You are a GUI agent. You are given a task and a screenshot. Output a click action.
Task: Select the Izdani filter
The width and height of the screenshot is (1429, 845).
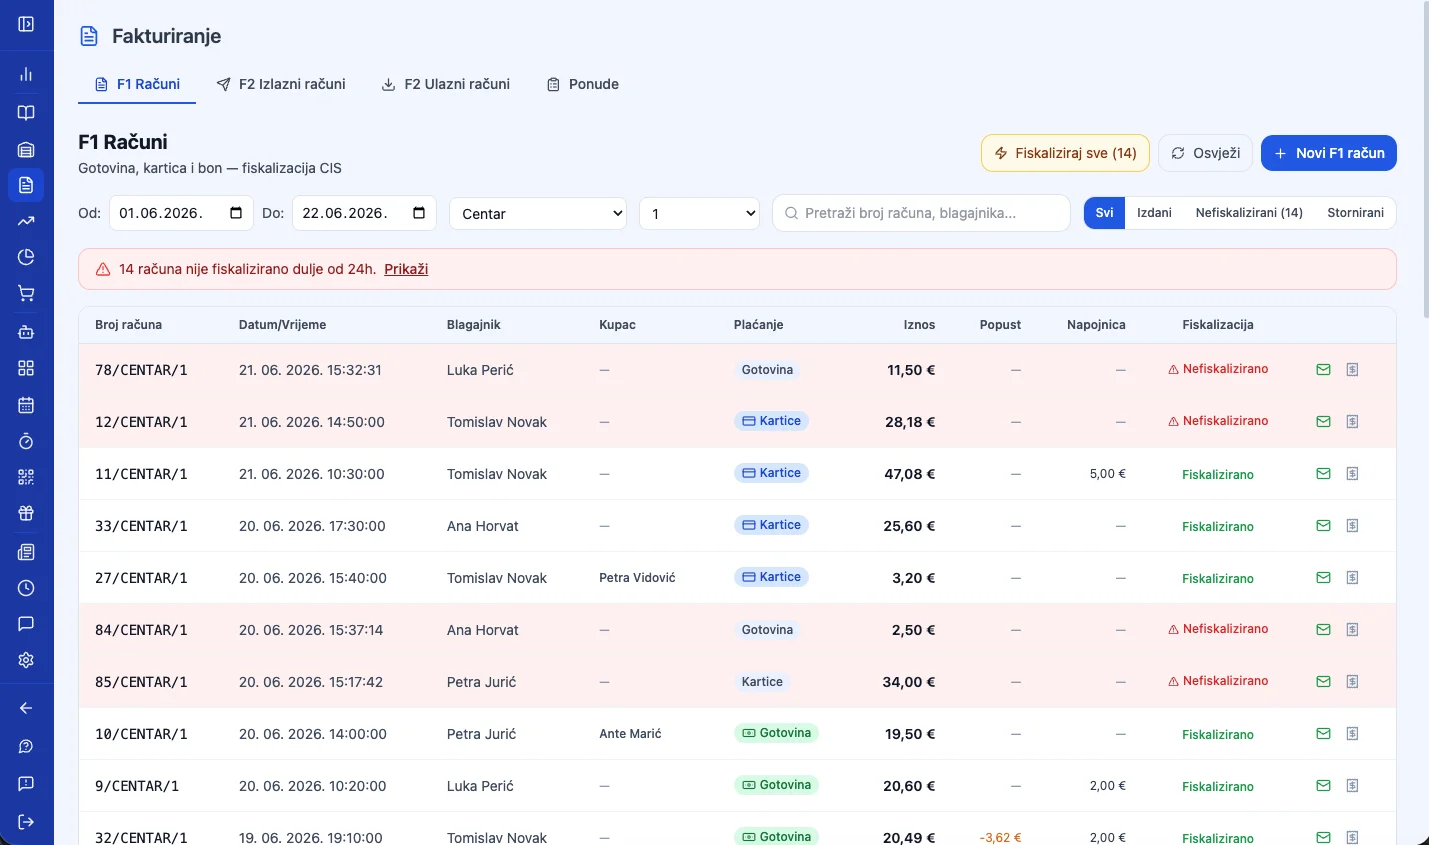[x=1154, y=213]
